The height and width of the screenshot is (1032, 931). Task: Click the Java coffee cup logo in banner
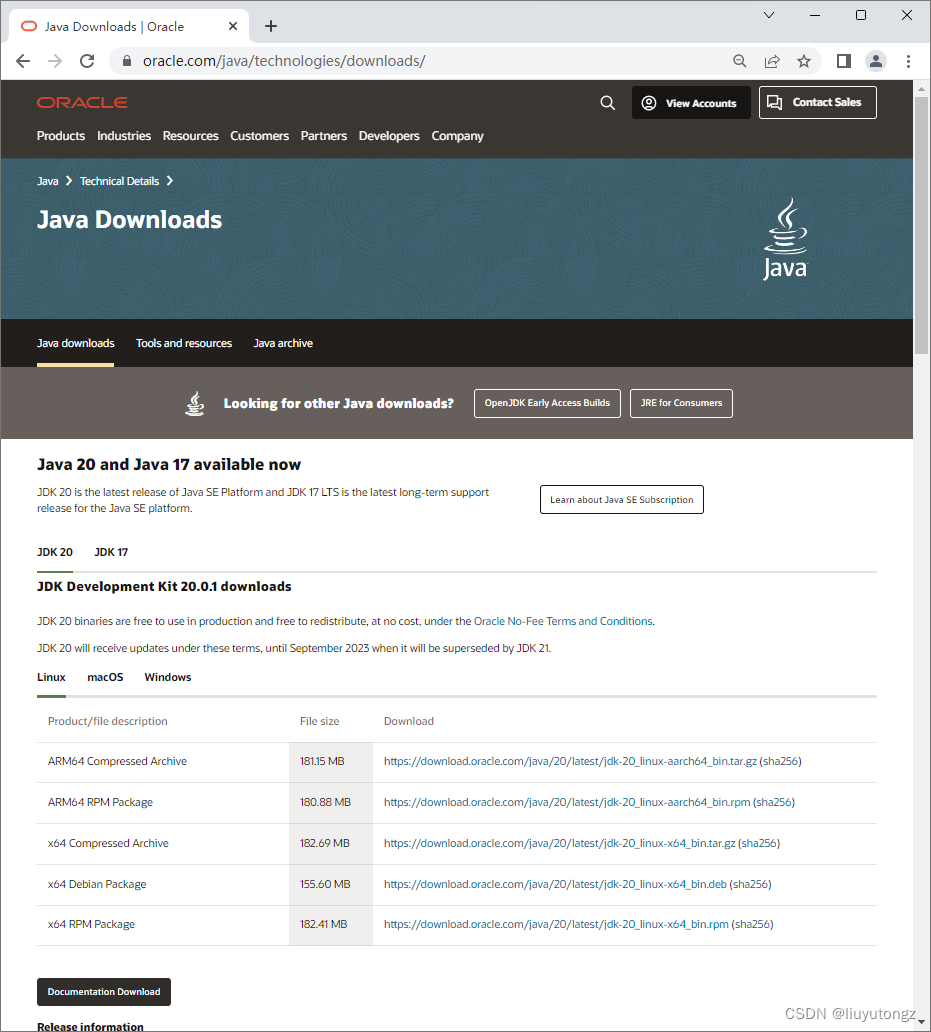(x=785, y=240)
